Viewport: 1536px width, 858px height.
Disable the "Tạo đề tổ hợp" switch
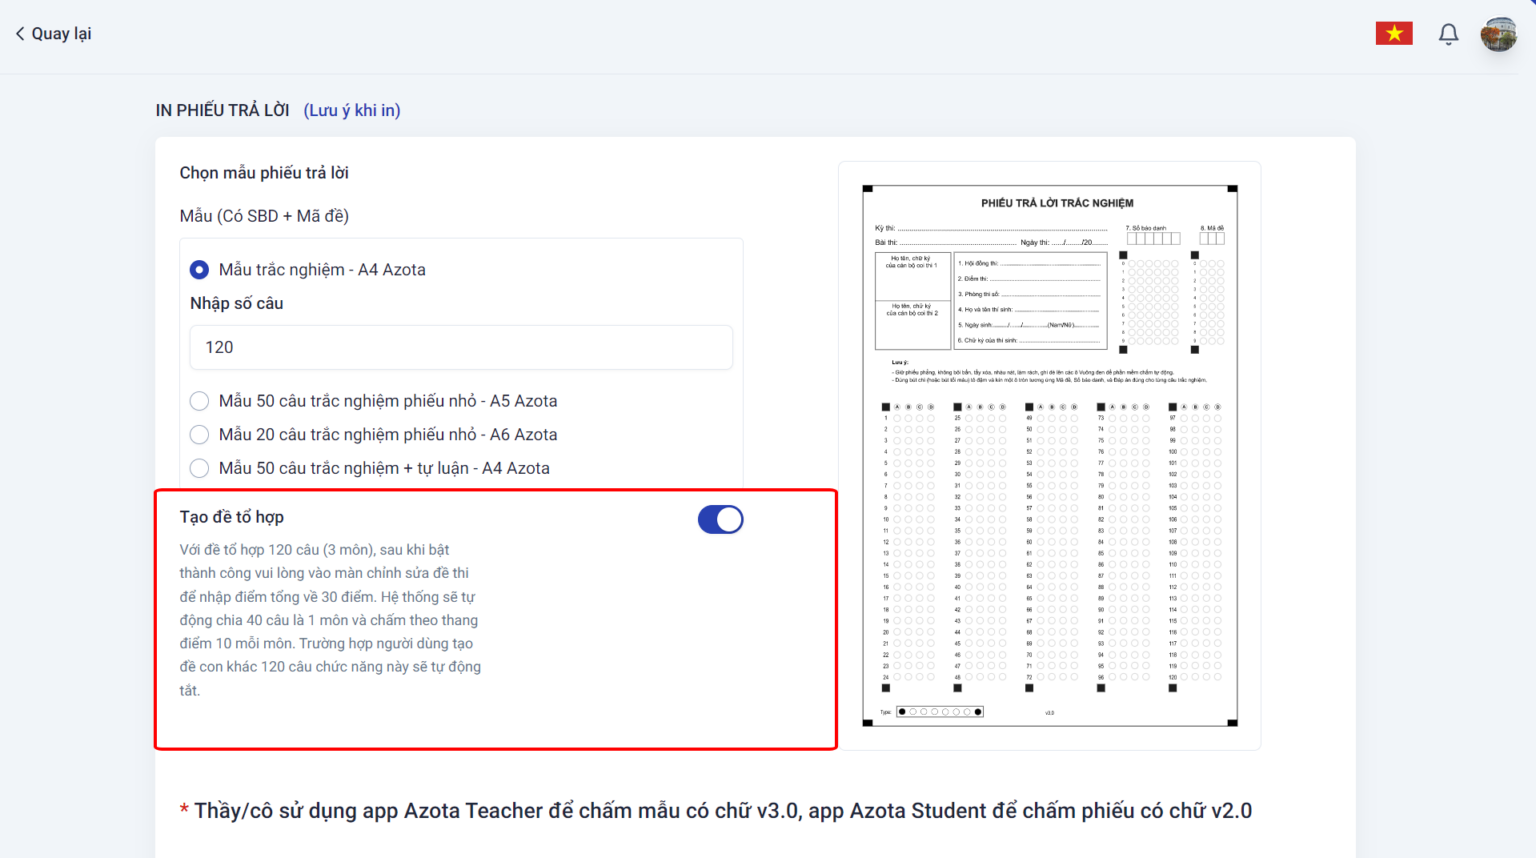tap(720, 520)
